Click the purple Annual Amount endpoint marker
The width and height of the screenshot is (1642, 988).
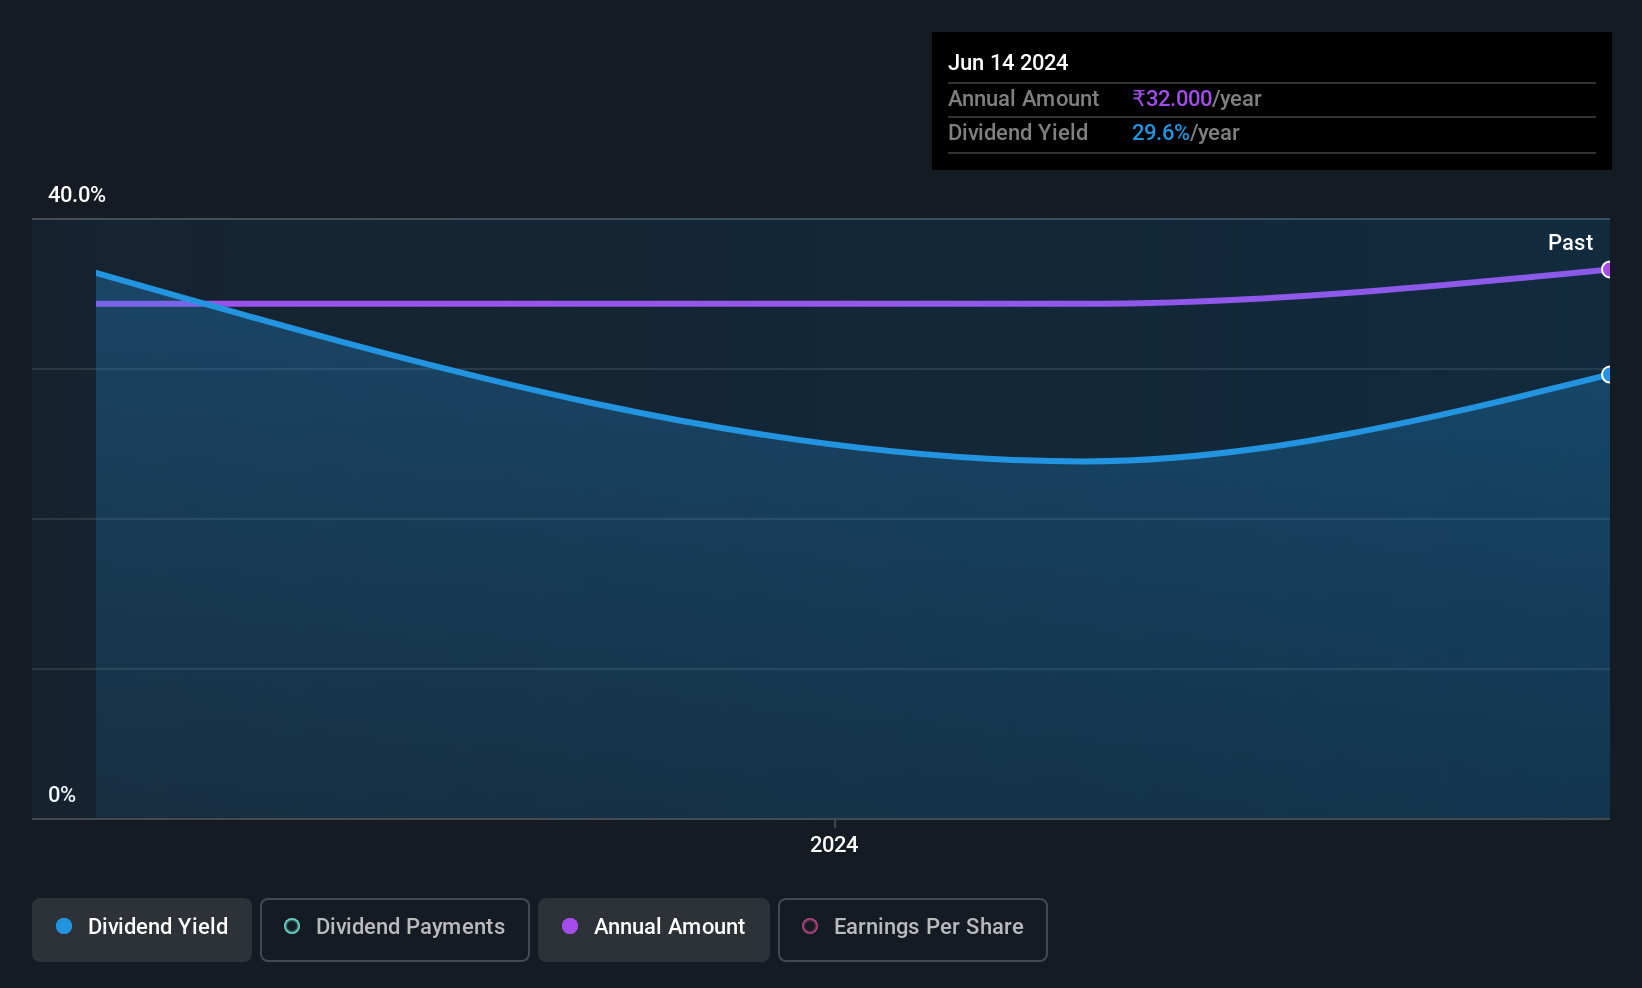tap(1607, 269)
